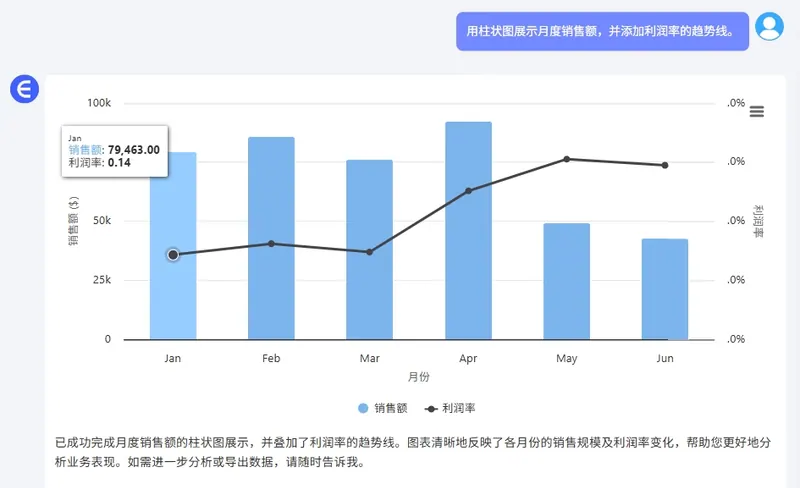The width and height of the screenshot is (800, 488).
Task: Click the user's chart request message bubble
Action: pyautogui.click(x=602, y=31)
